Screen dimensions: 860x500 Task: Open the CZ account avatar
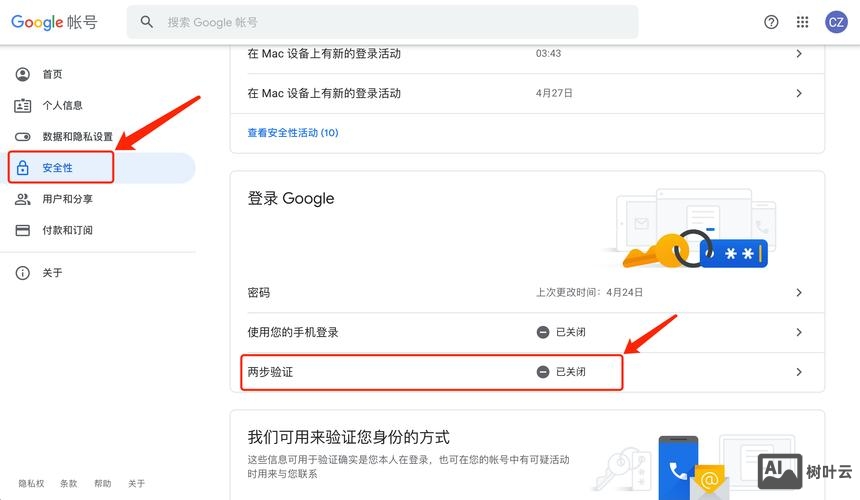[x=836, y=22]
